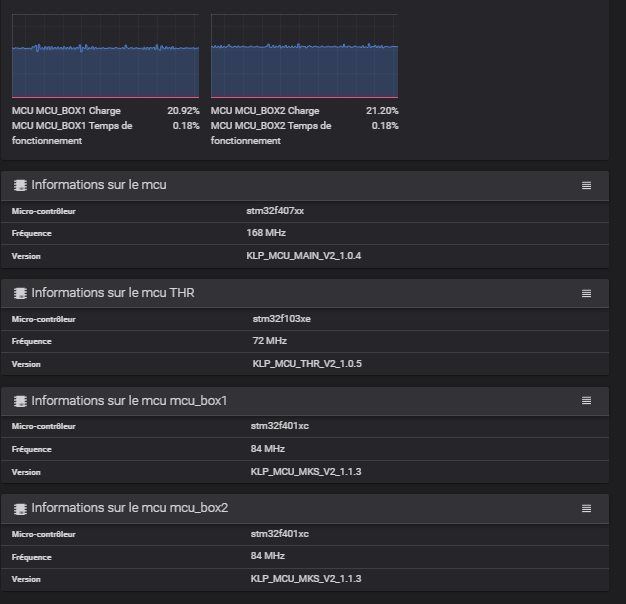The width and height of the screenshot is (626, 604).
Task: Click the chip icon beside "Informations sur le mcu"
Action: pos(20,185)
